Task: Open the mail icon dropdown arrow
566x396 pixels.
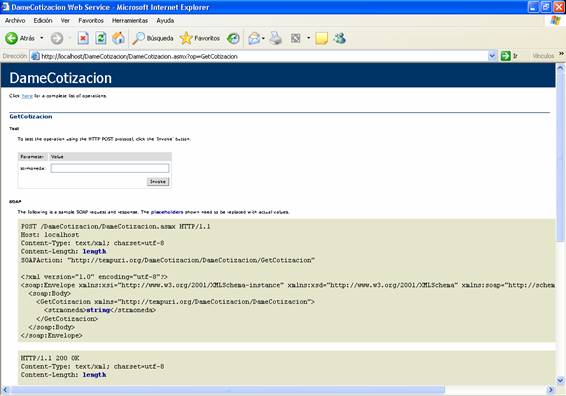Action: point(263,38)
